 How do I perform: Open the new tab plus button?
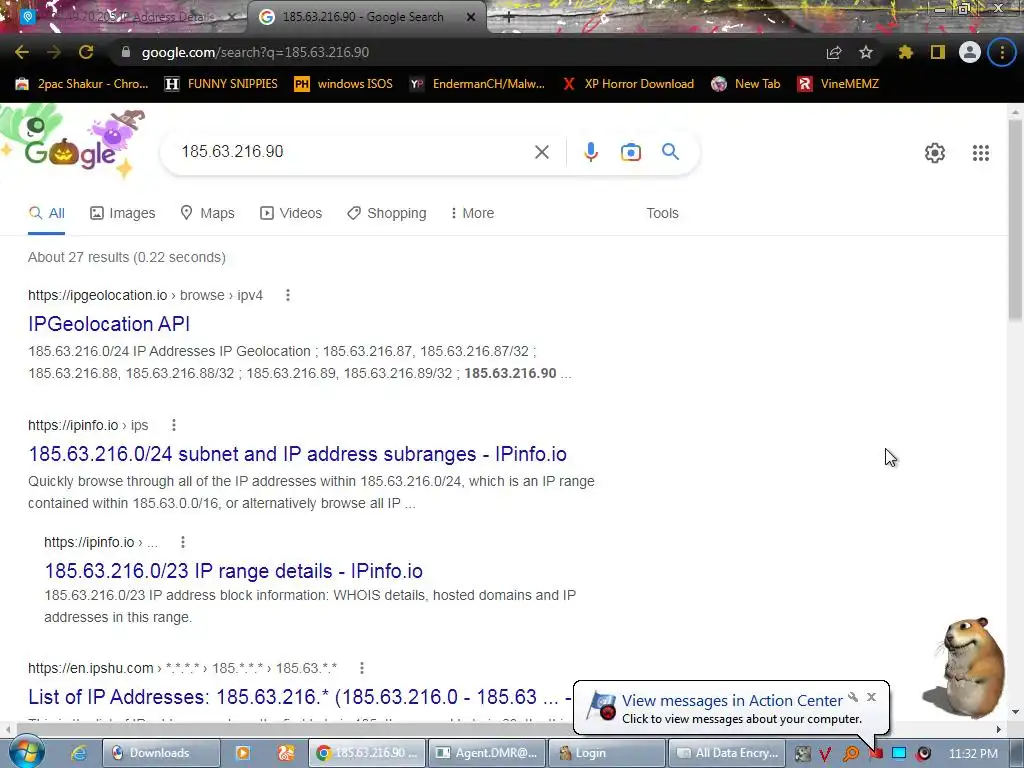point(509,18)
